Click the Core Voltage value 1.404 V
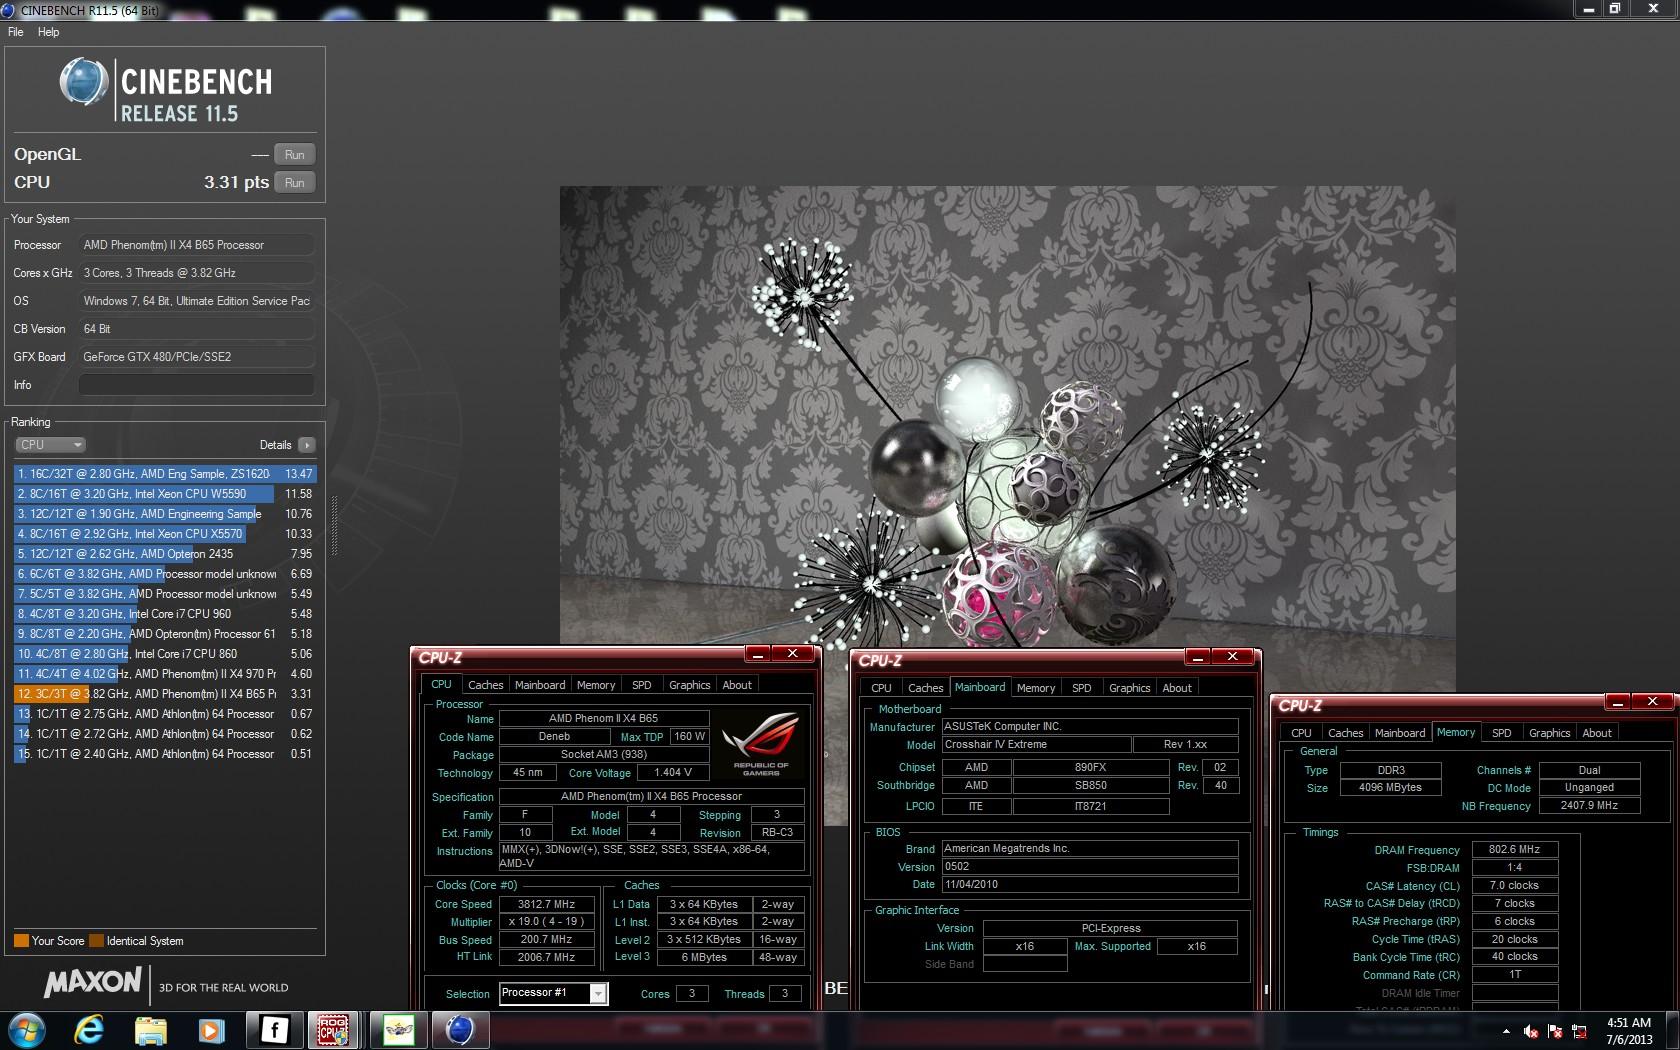This screenshot has width=1680, height=1050. pos(673,772)
